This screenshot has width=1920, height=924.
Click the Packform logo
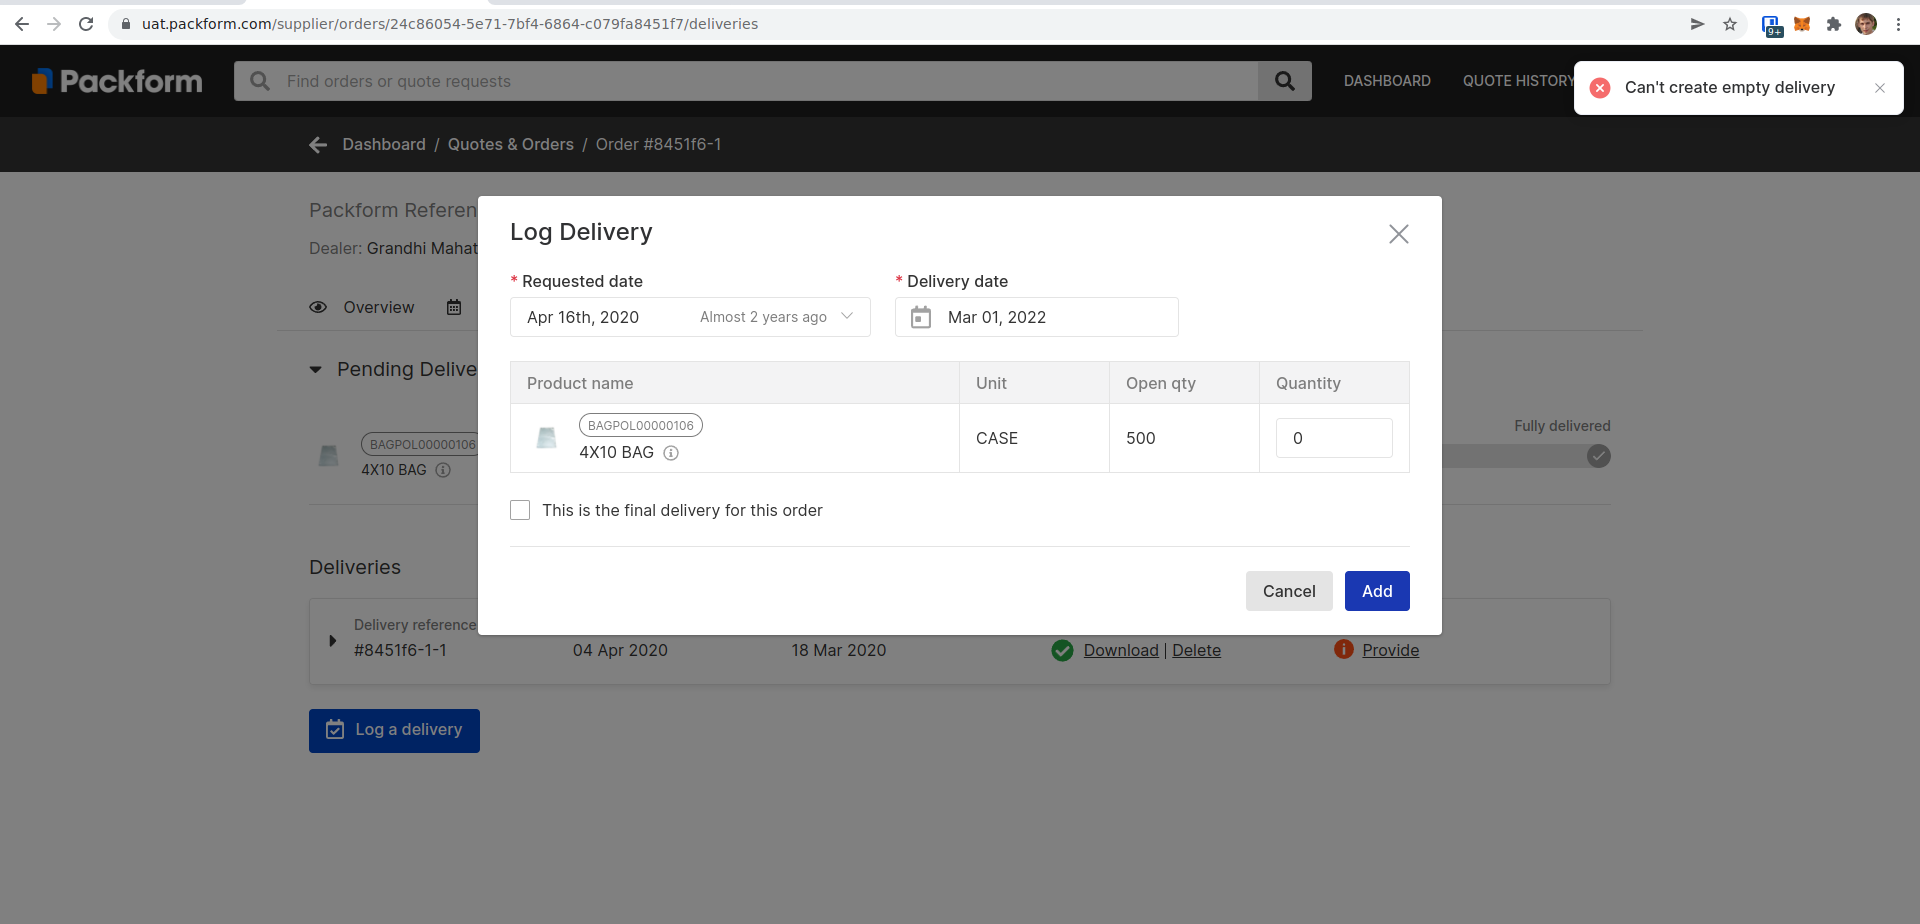(x=117, y=81)
